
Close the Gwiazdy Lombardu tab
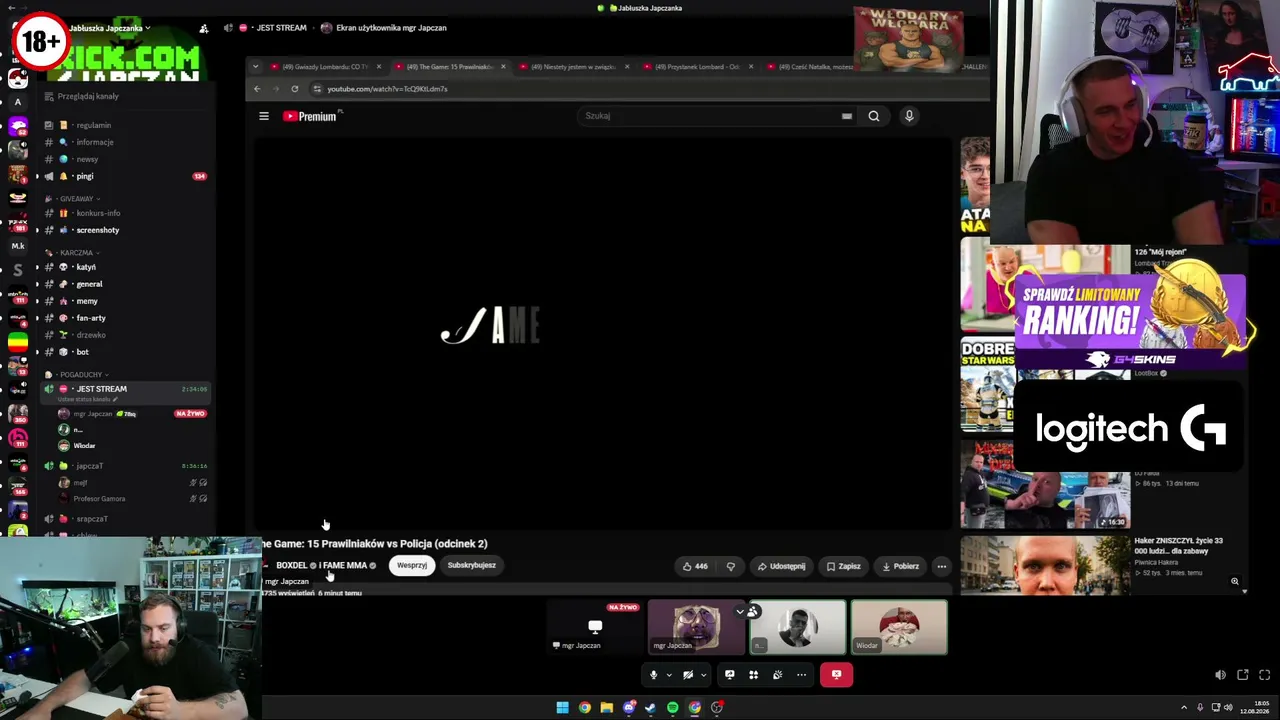[379, 67]
